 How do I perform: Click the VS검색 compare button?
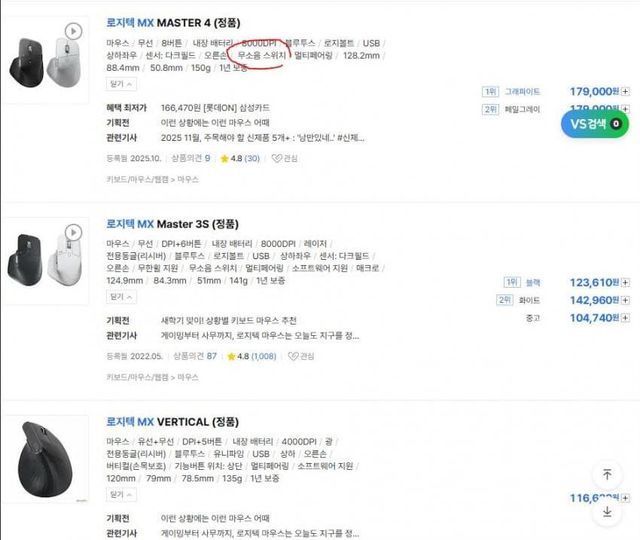596,123
